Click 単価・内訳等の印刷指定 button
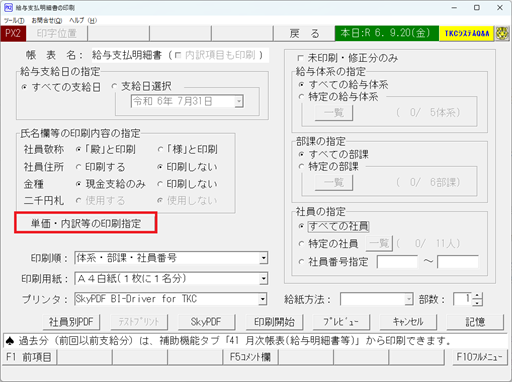Screen dimensions: 512x382 click(86, 223)
